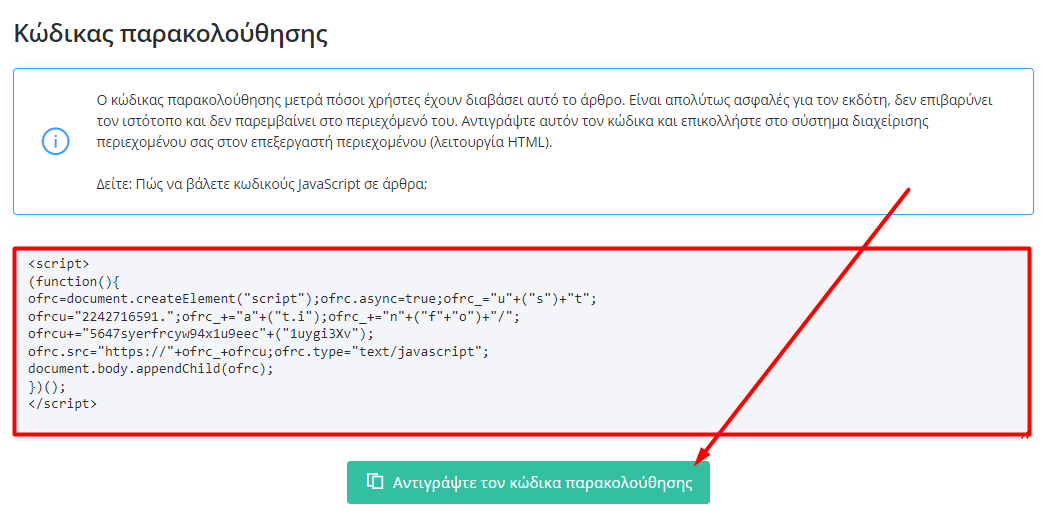Click the copy icon inside the green button
Screen dimensions: 1043x525
pos(375,481)
